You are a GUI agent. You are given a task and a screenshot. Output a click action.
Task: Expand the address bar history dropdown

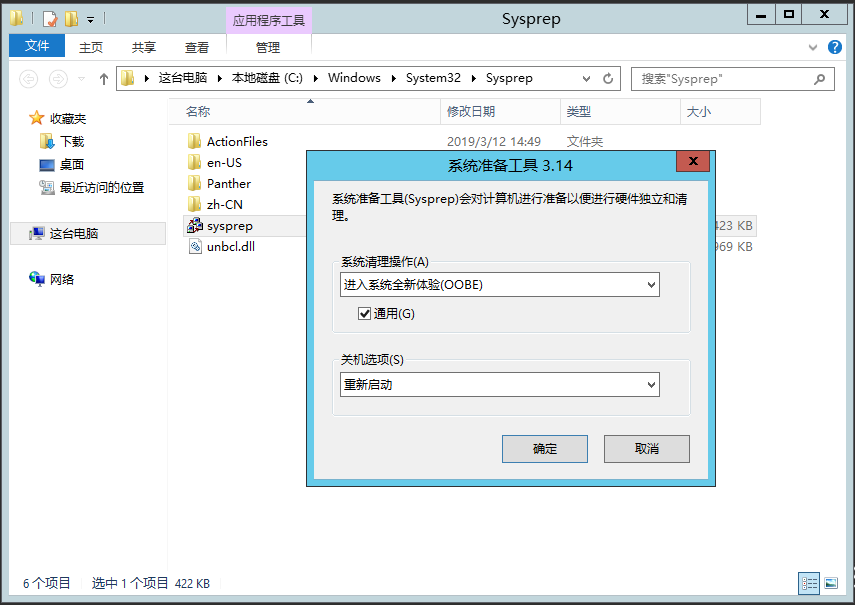586,78
